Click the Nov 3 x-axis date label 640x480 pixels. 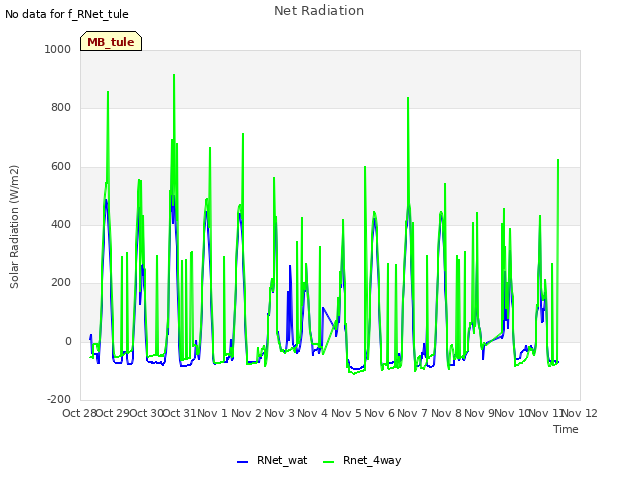pos(279,413)
